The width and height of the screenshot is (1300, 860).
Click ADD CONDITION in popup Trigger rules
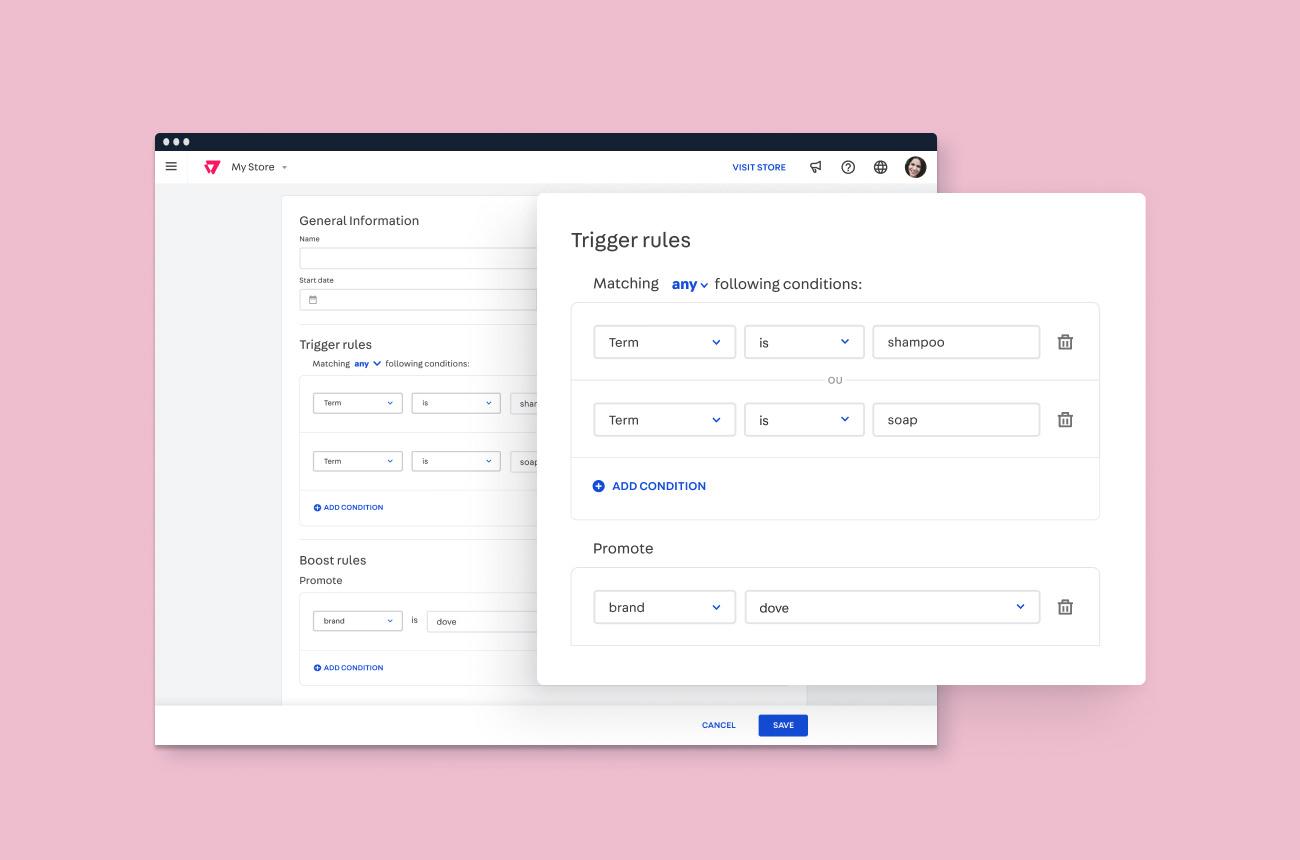(649, 486)
